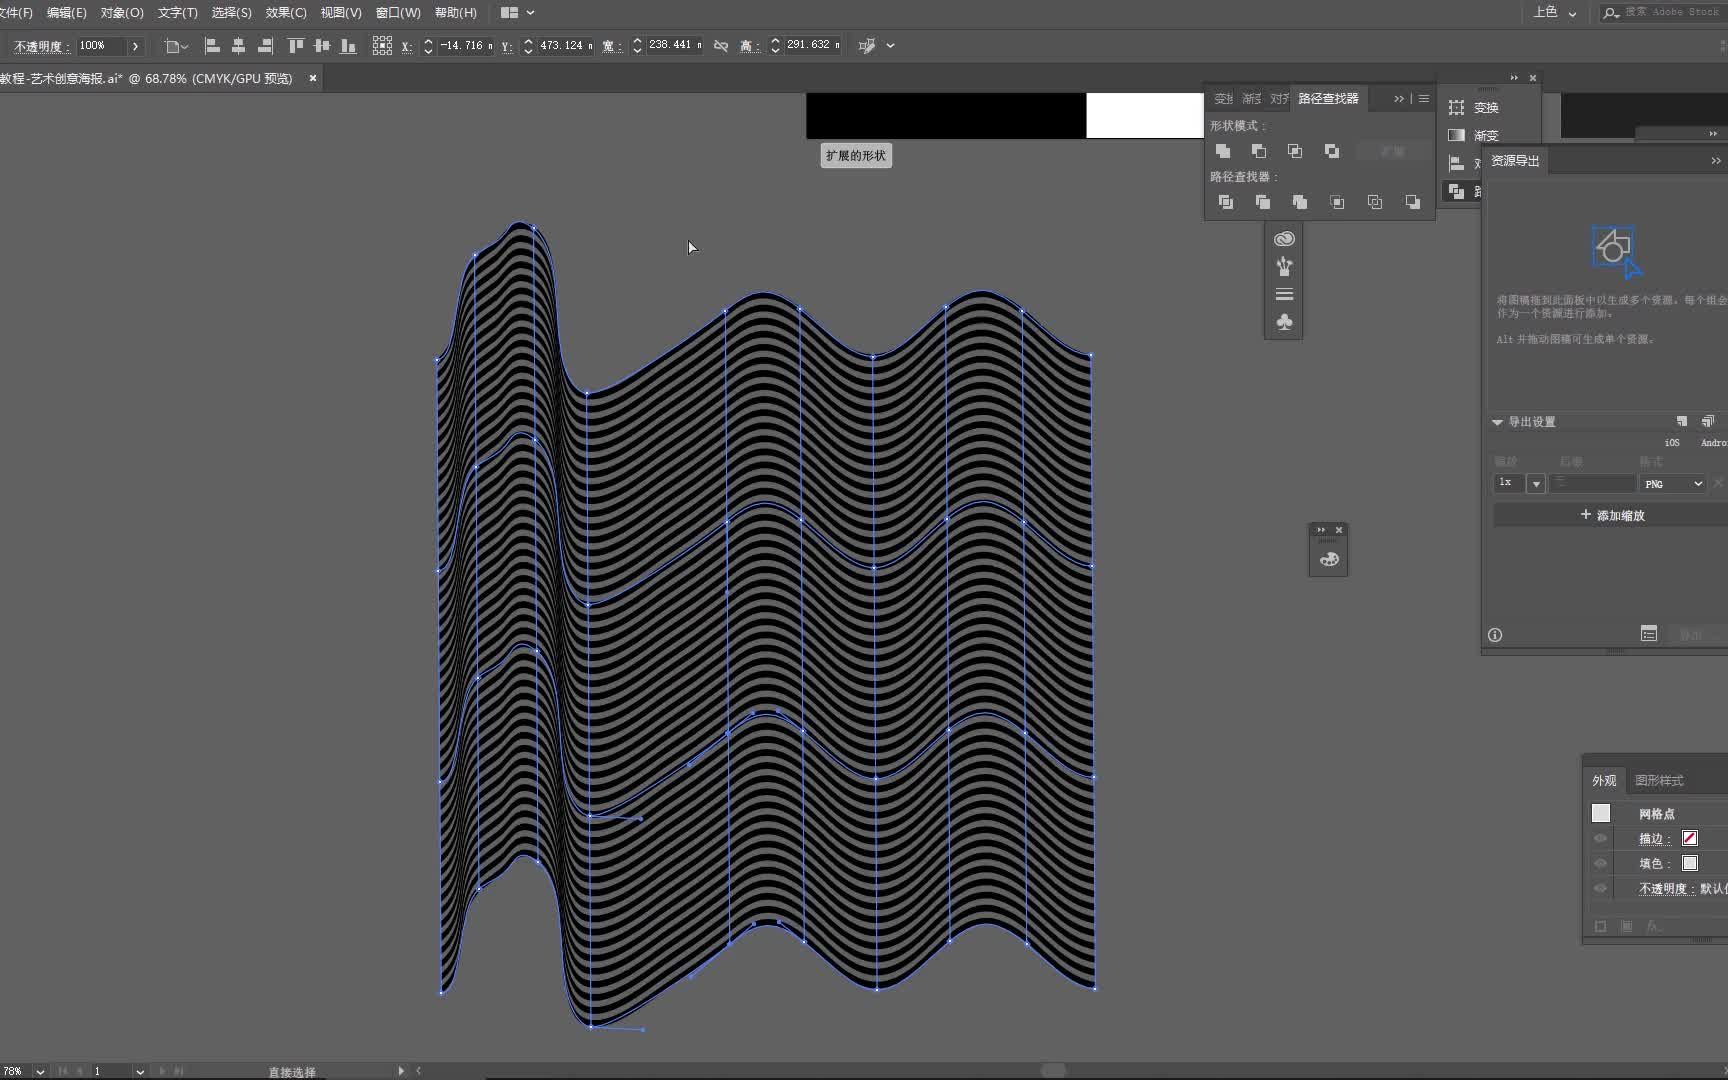Toggle fill (填色) row visibility eye
Viewport: 1728px width, 1080px height.
point(1600,864)
